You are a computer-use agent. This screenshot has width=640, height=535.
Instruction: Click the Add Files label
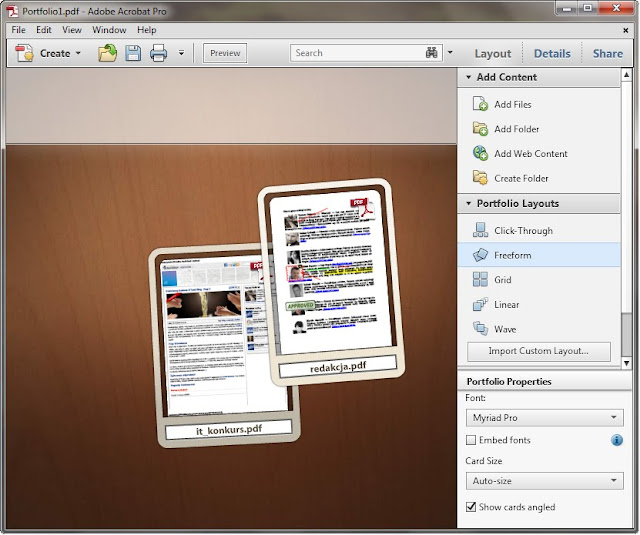pyautogui.click(x=513, y=104)
